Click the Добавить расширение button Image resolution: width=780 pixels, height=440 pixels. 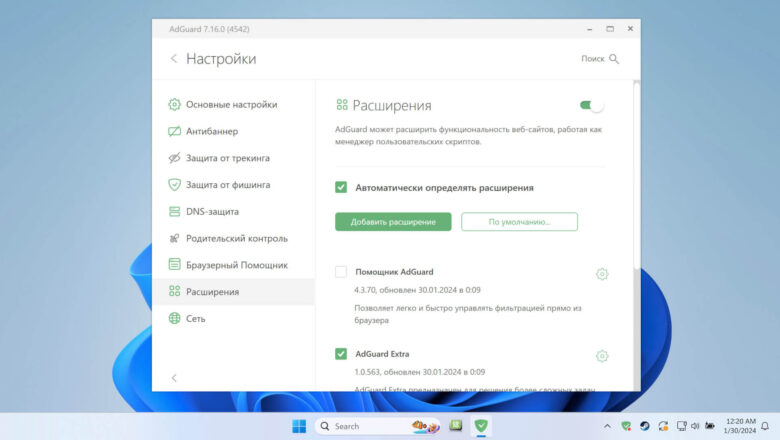point(393,222)
